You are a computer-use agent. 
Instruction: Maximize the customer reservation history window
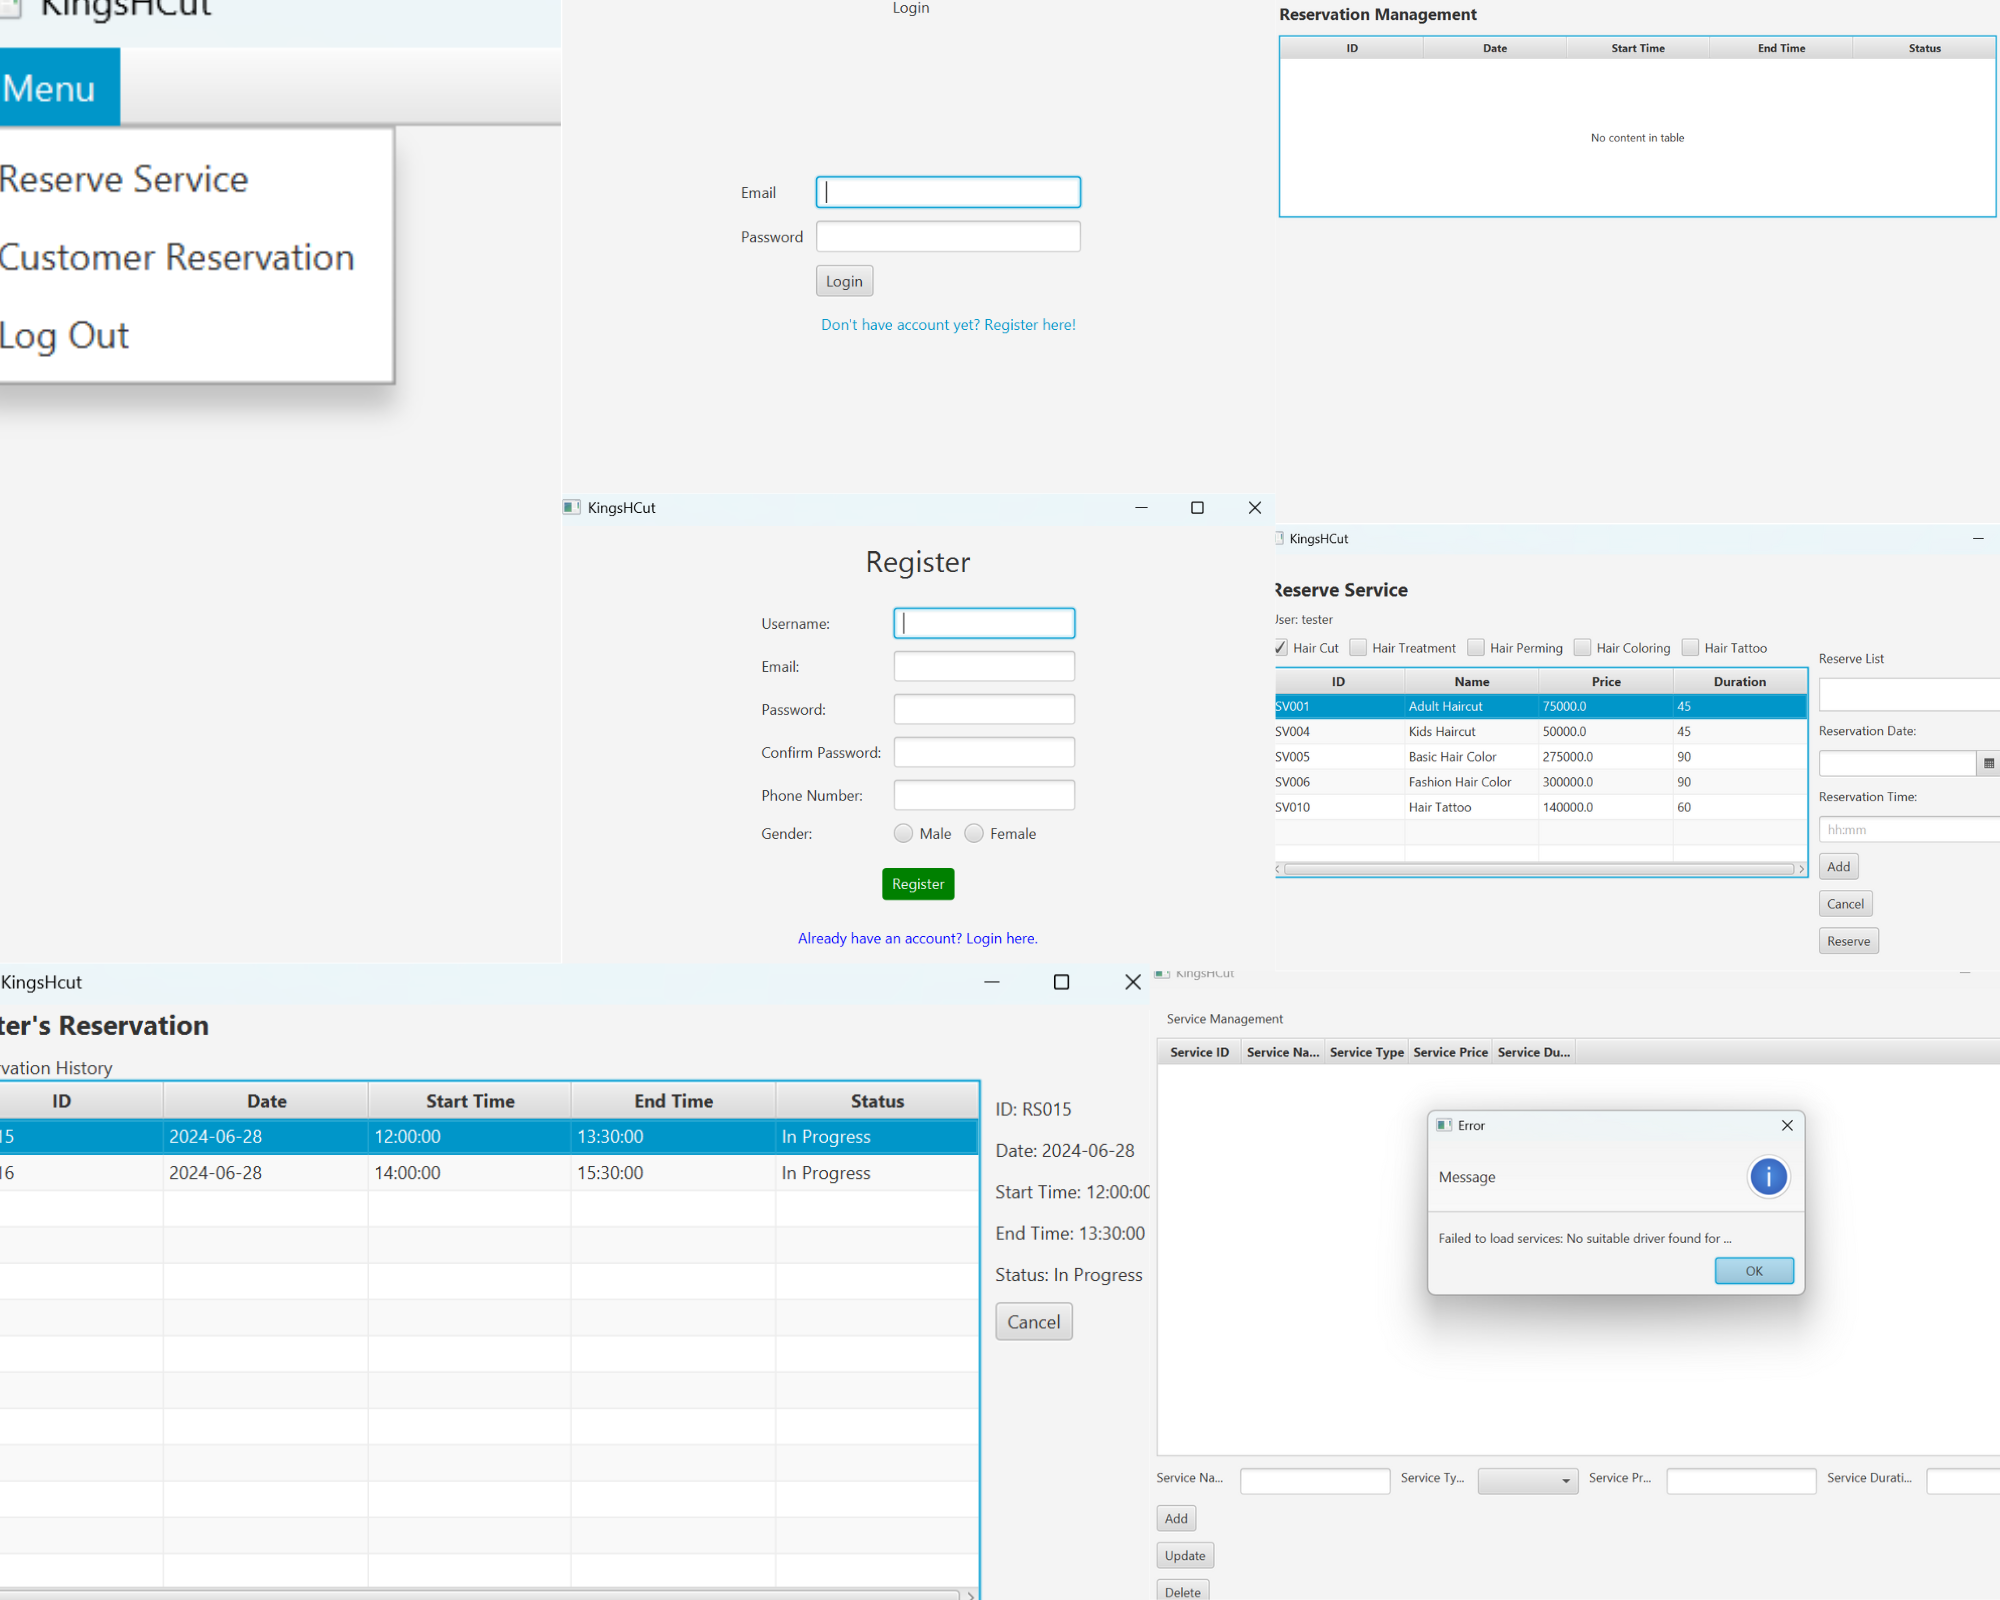[1061, 982]
